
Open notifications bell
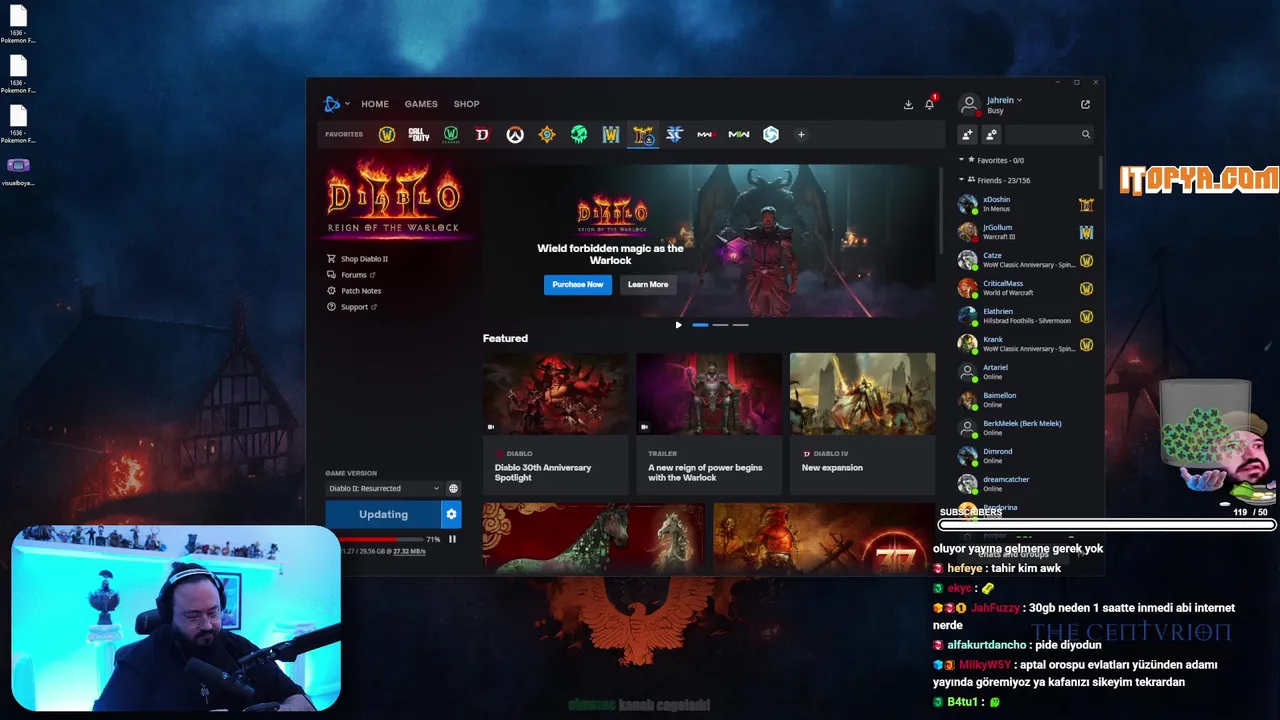929,104
